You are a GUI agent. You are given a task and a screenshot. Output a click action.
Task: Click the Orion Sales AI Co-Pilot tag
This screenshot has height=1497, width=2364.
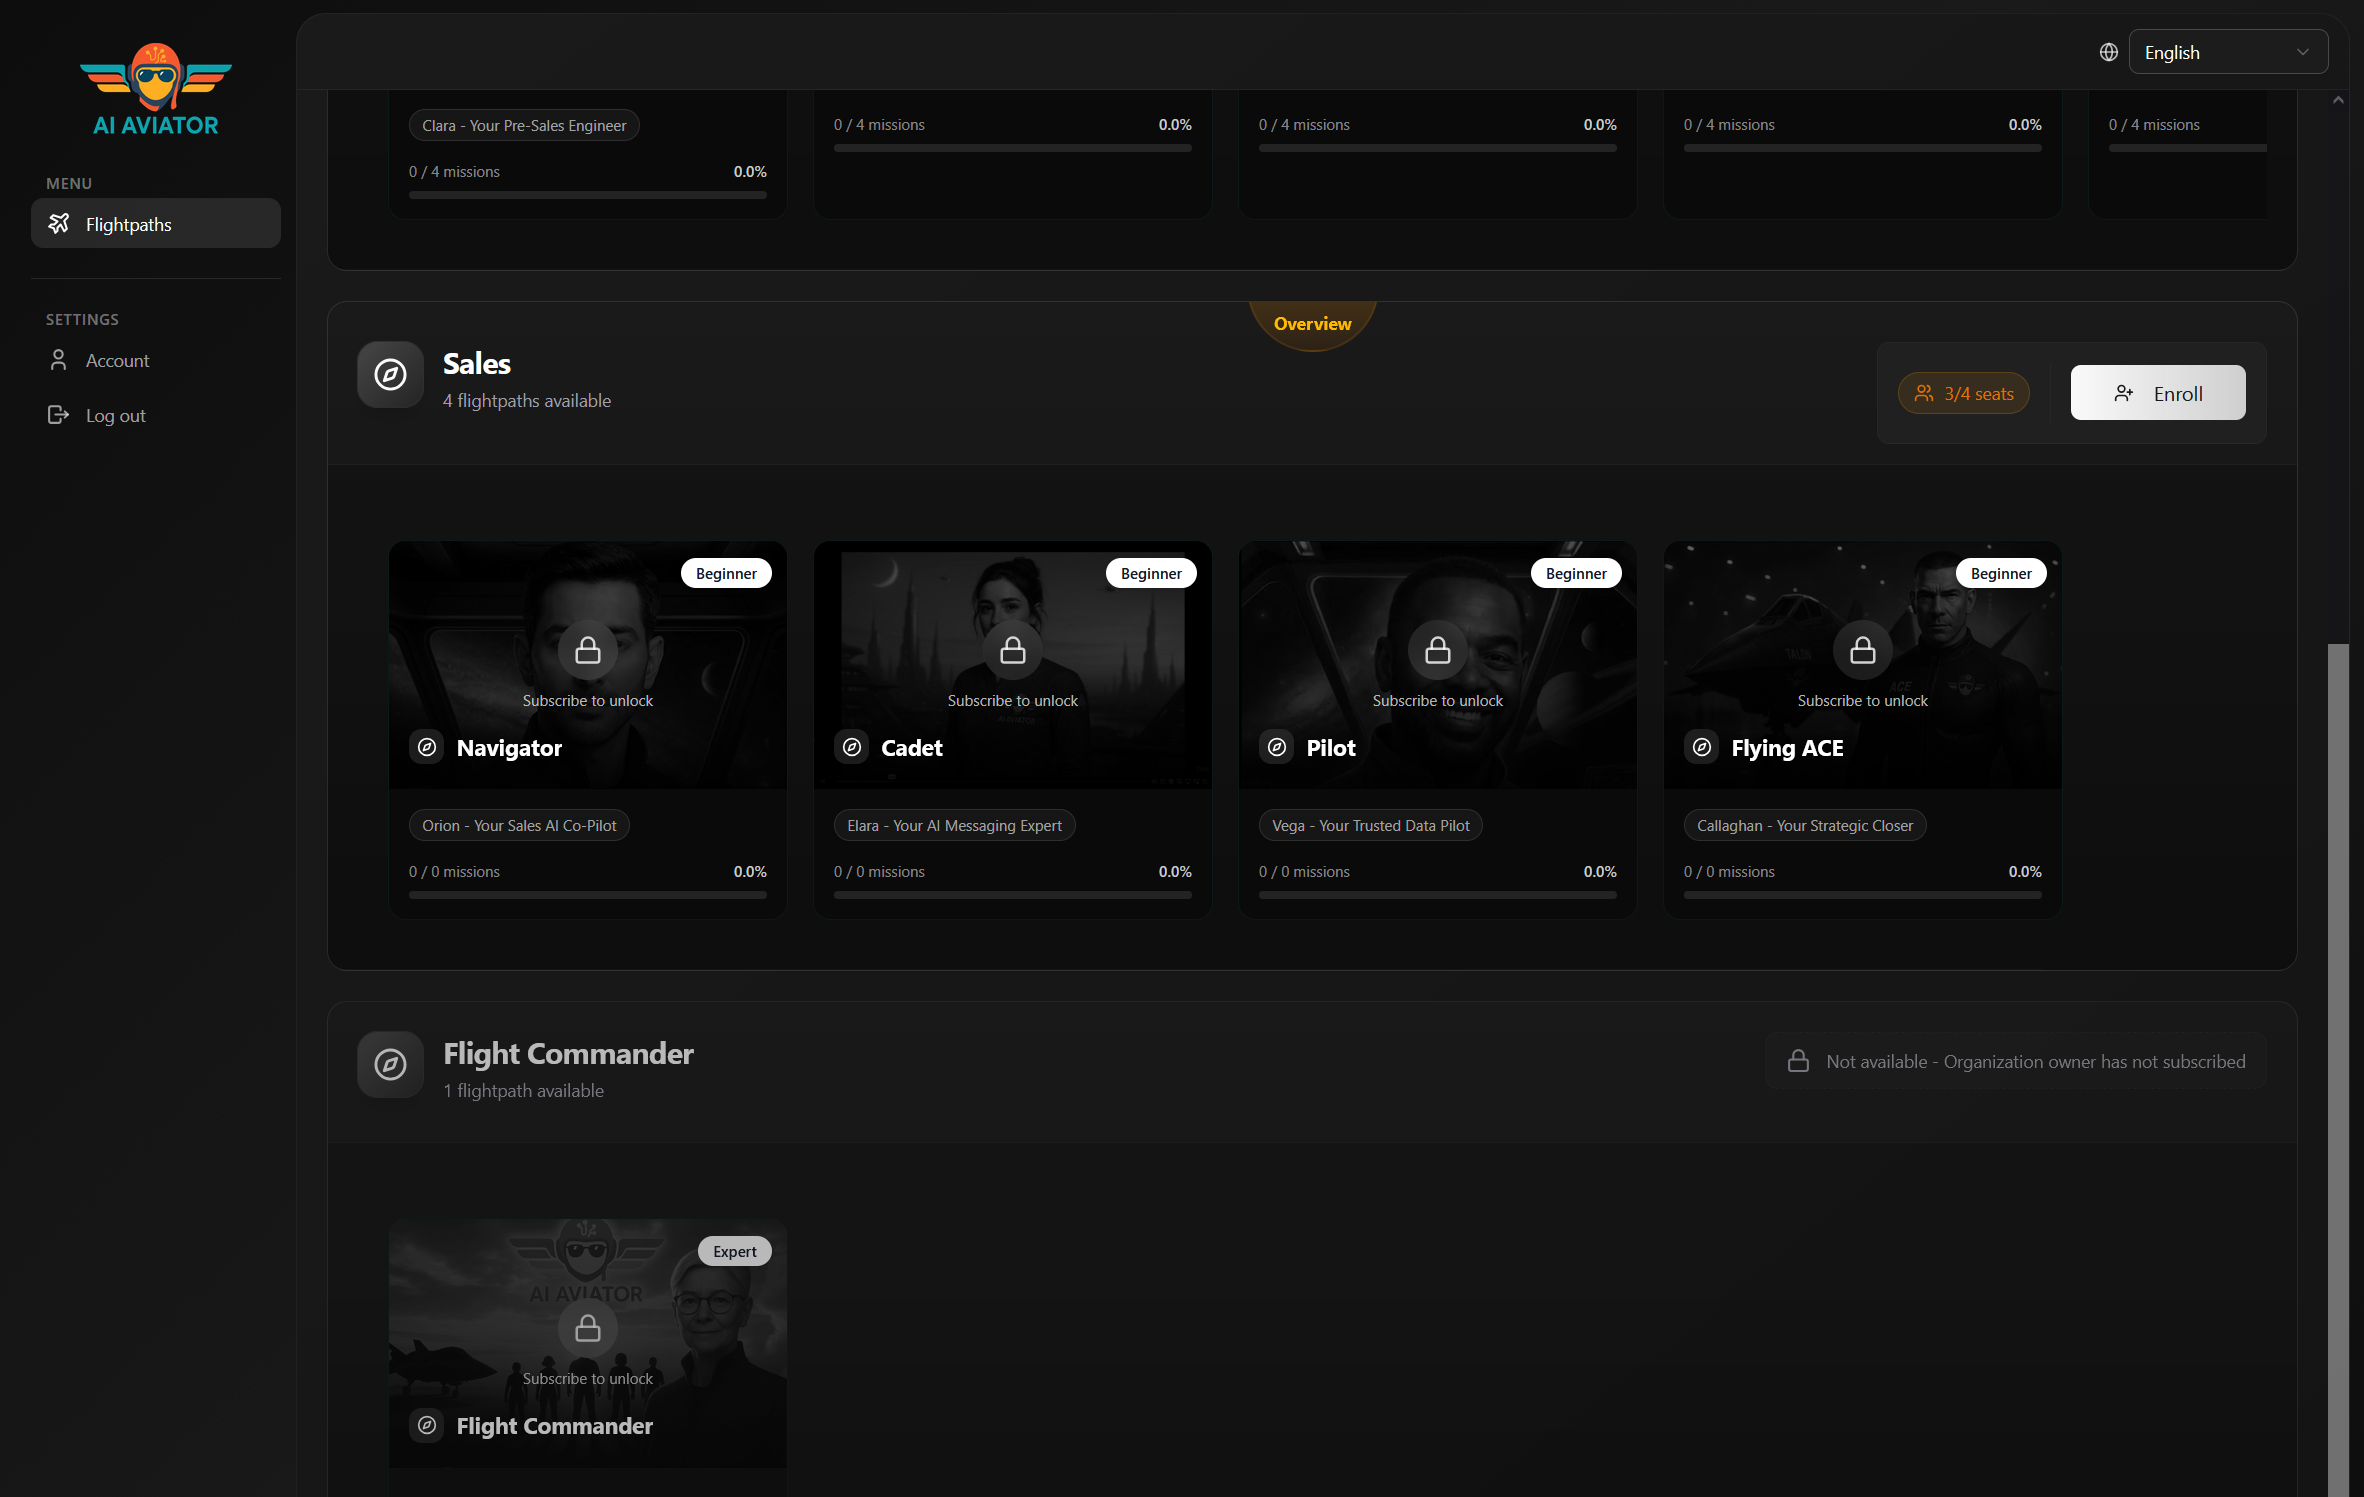(x=519, y=826)
